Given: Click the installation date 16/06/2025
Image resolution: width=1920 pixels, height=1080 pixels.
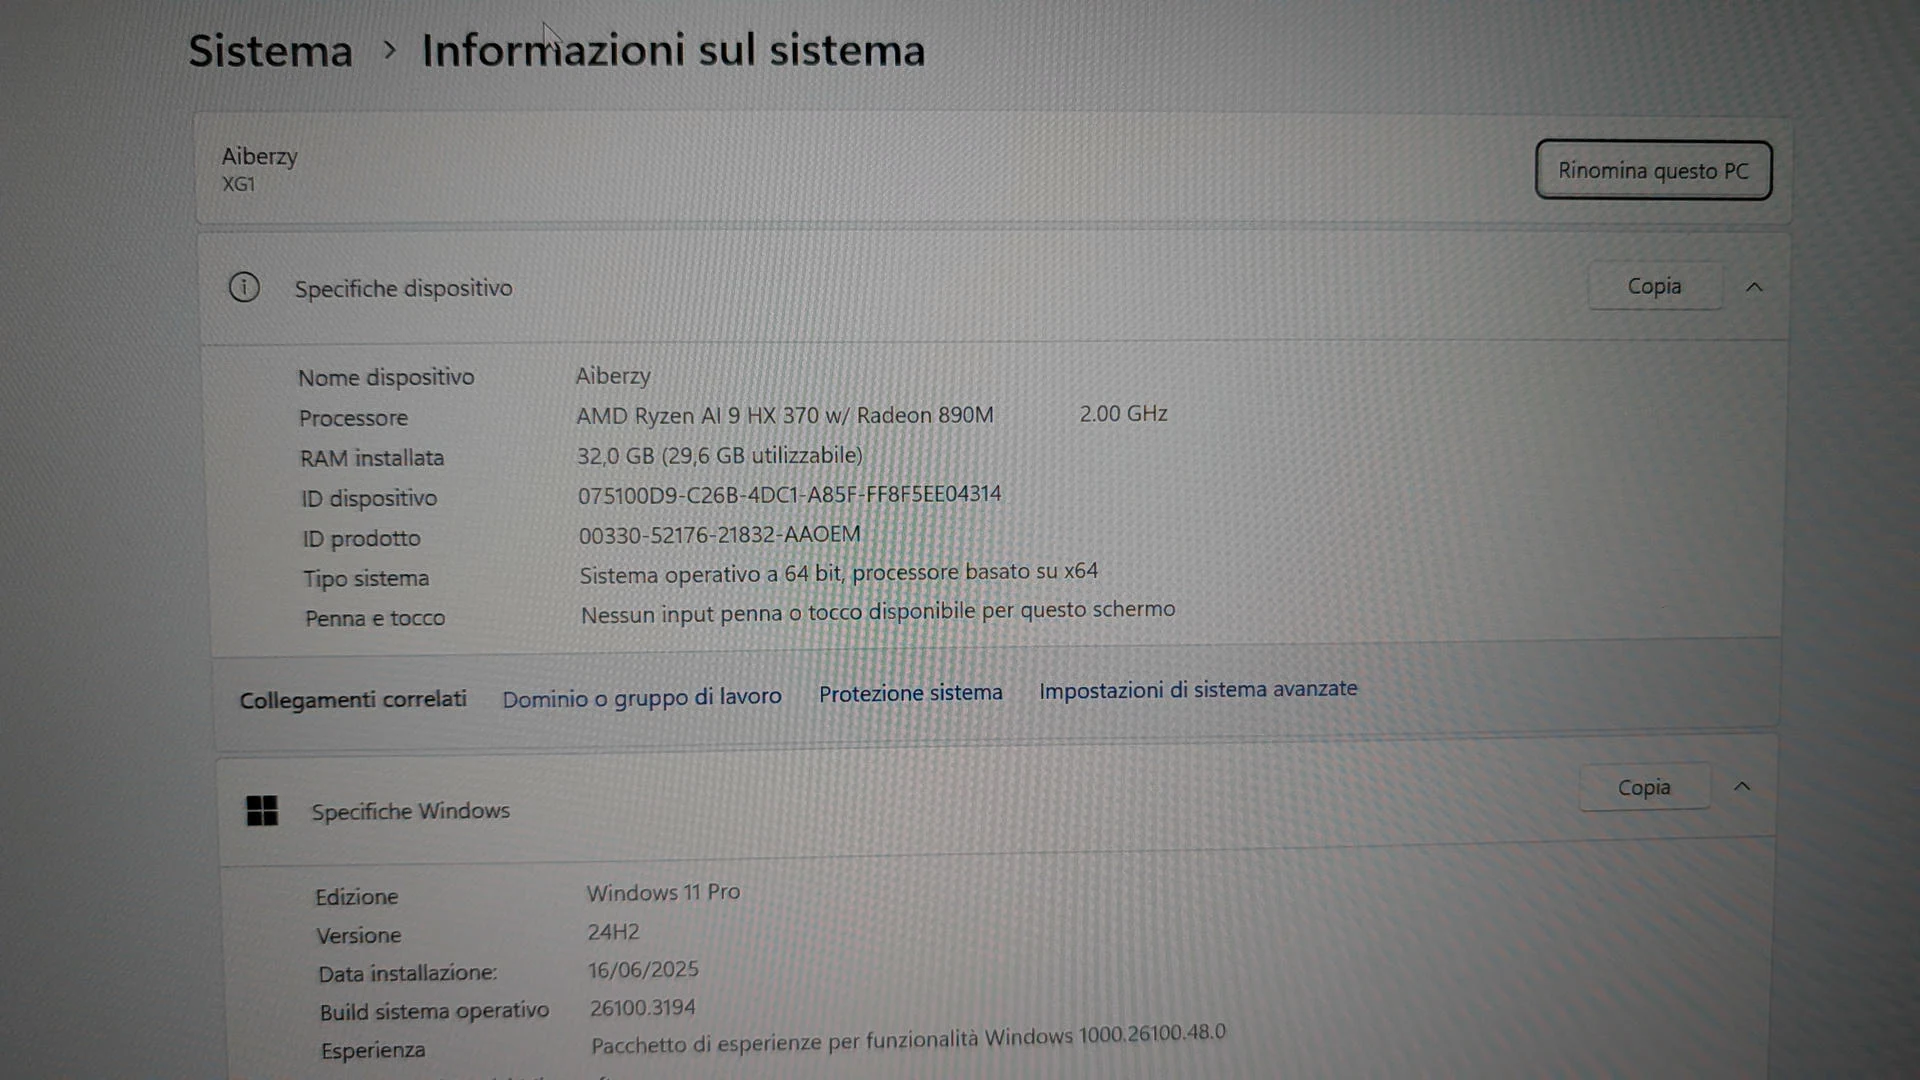Looking at the screenshot, I should 643,970.
